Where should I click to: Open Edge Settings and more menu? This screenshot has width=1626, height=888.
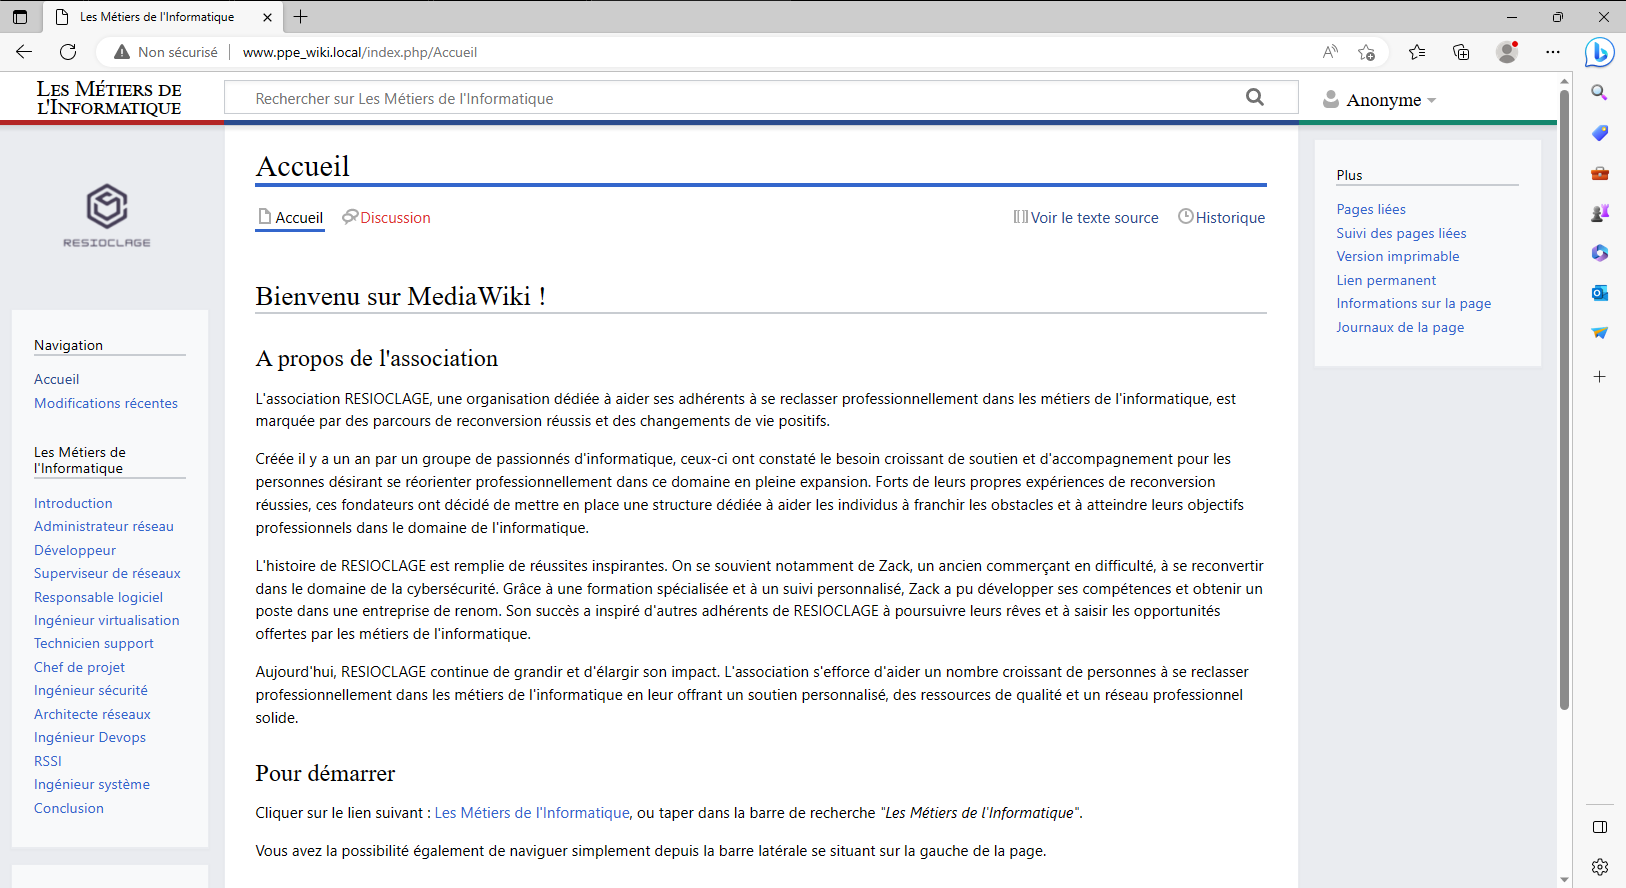1552,52
